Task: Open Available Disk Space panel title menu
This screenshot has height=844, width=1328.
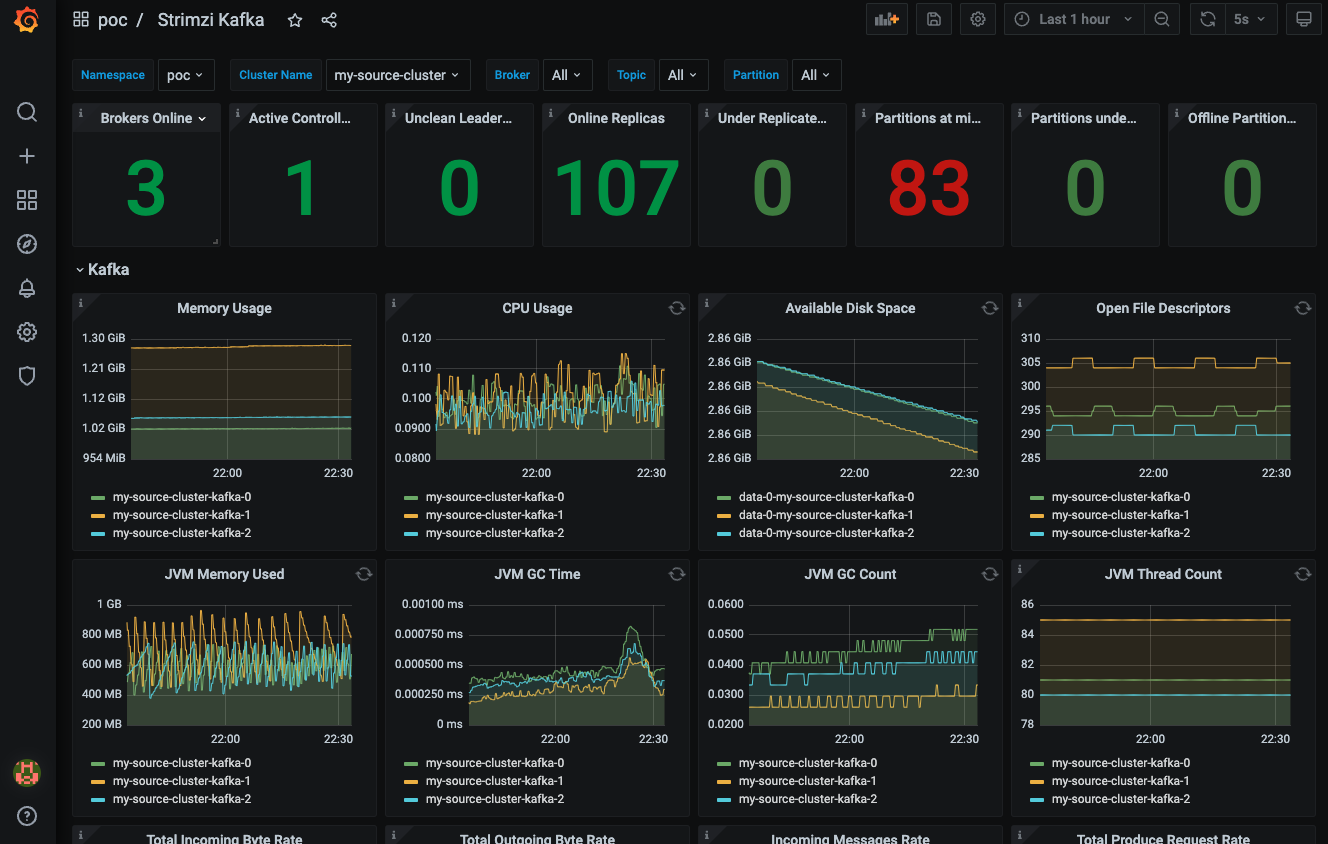Action: (x=850, y=308)
